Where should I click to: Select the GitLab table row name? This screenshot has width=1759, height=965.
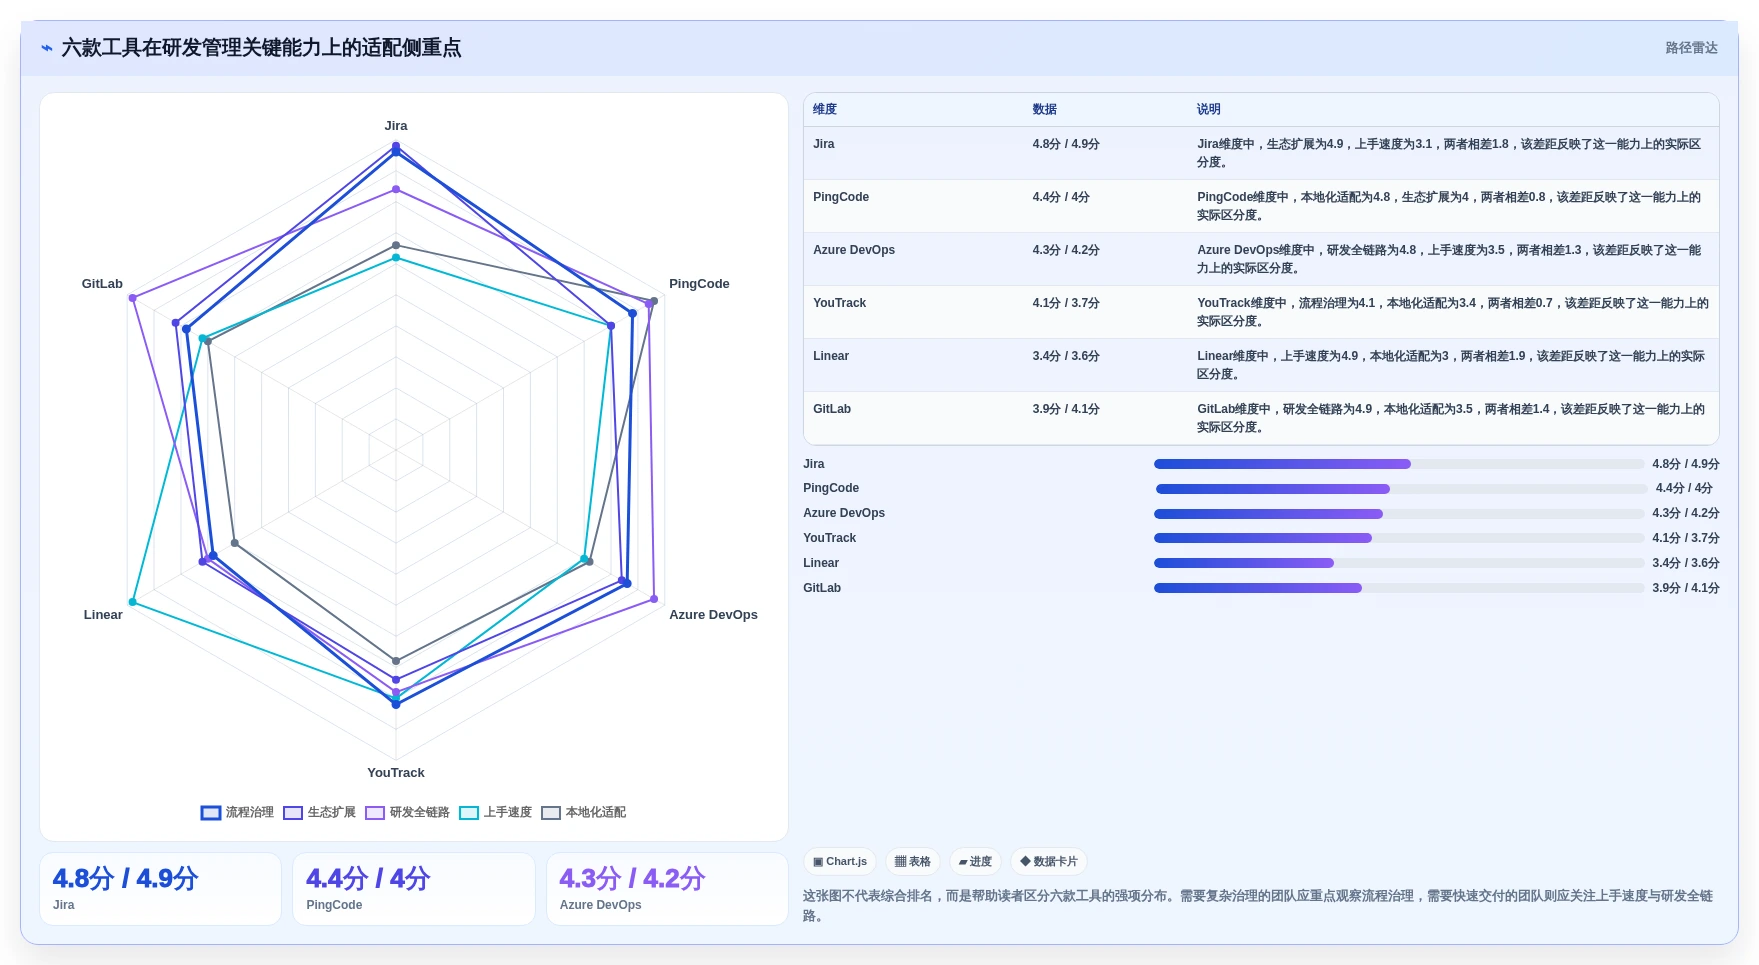(x=832, y=409)
